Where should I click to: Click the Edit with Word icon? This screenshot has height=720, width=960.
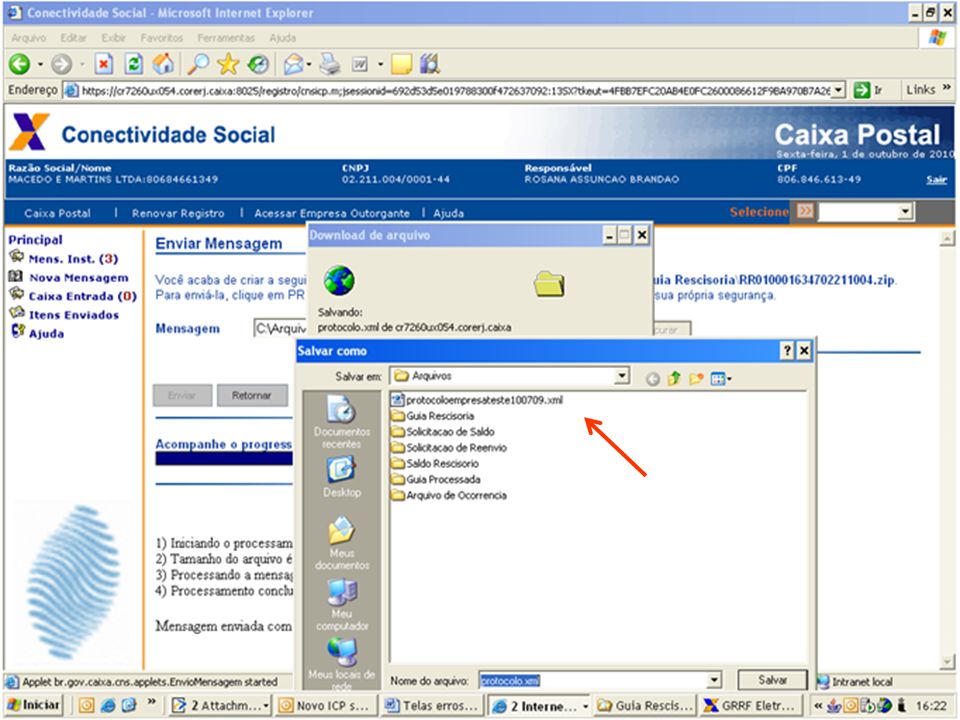pyautogui.click(x=359, y=64)
